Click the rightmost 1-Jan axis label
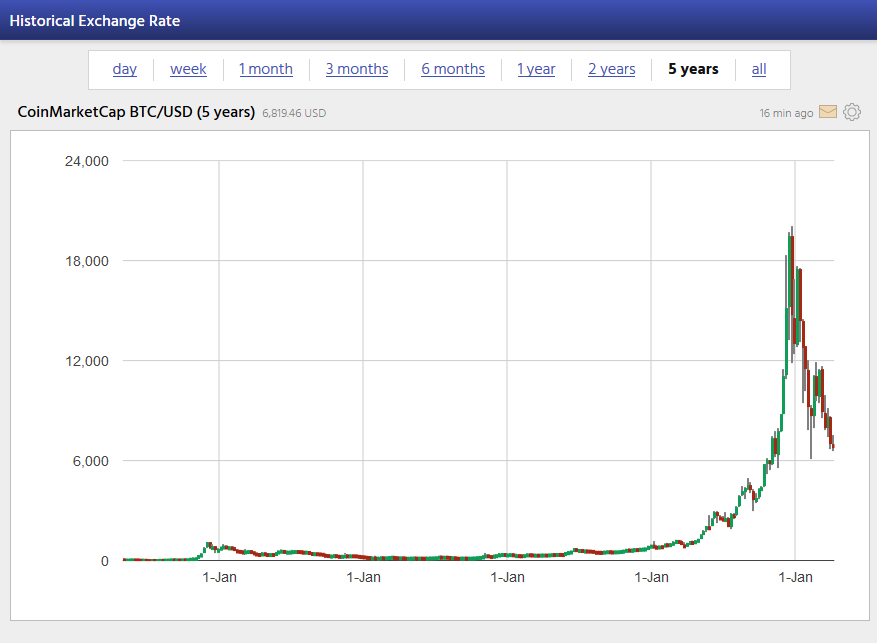The image size is (877, 643). (795, 577)
